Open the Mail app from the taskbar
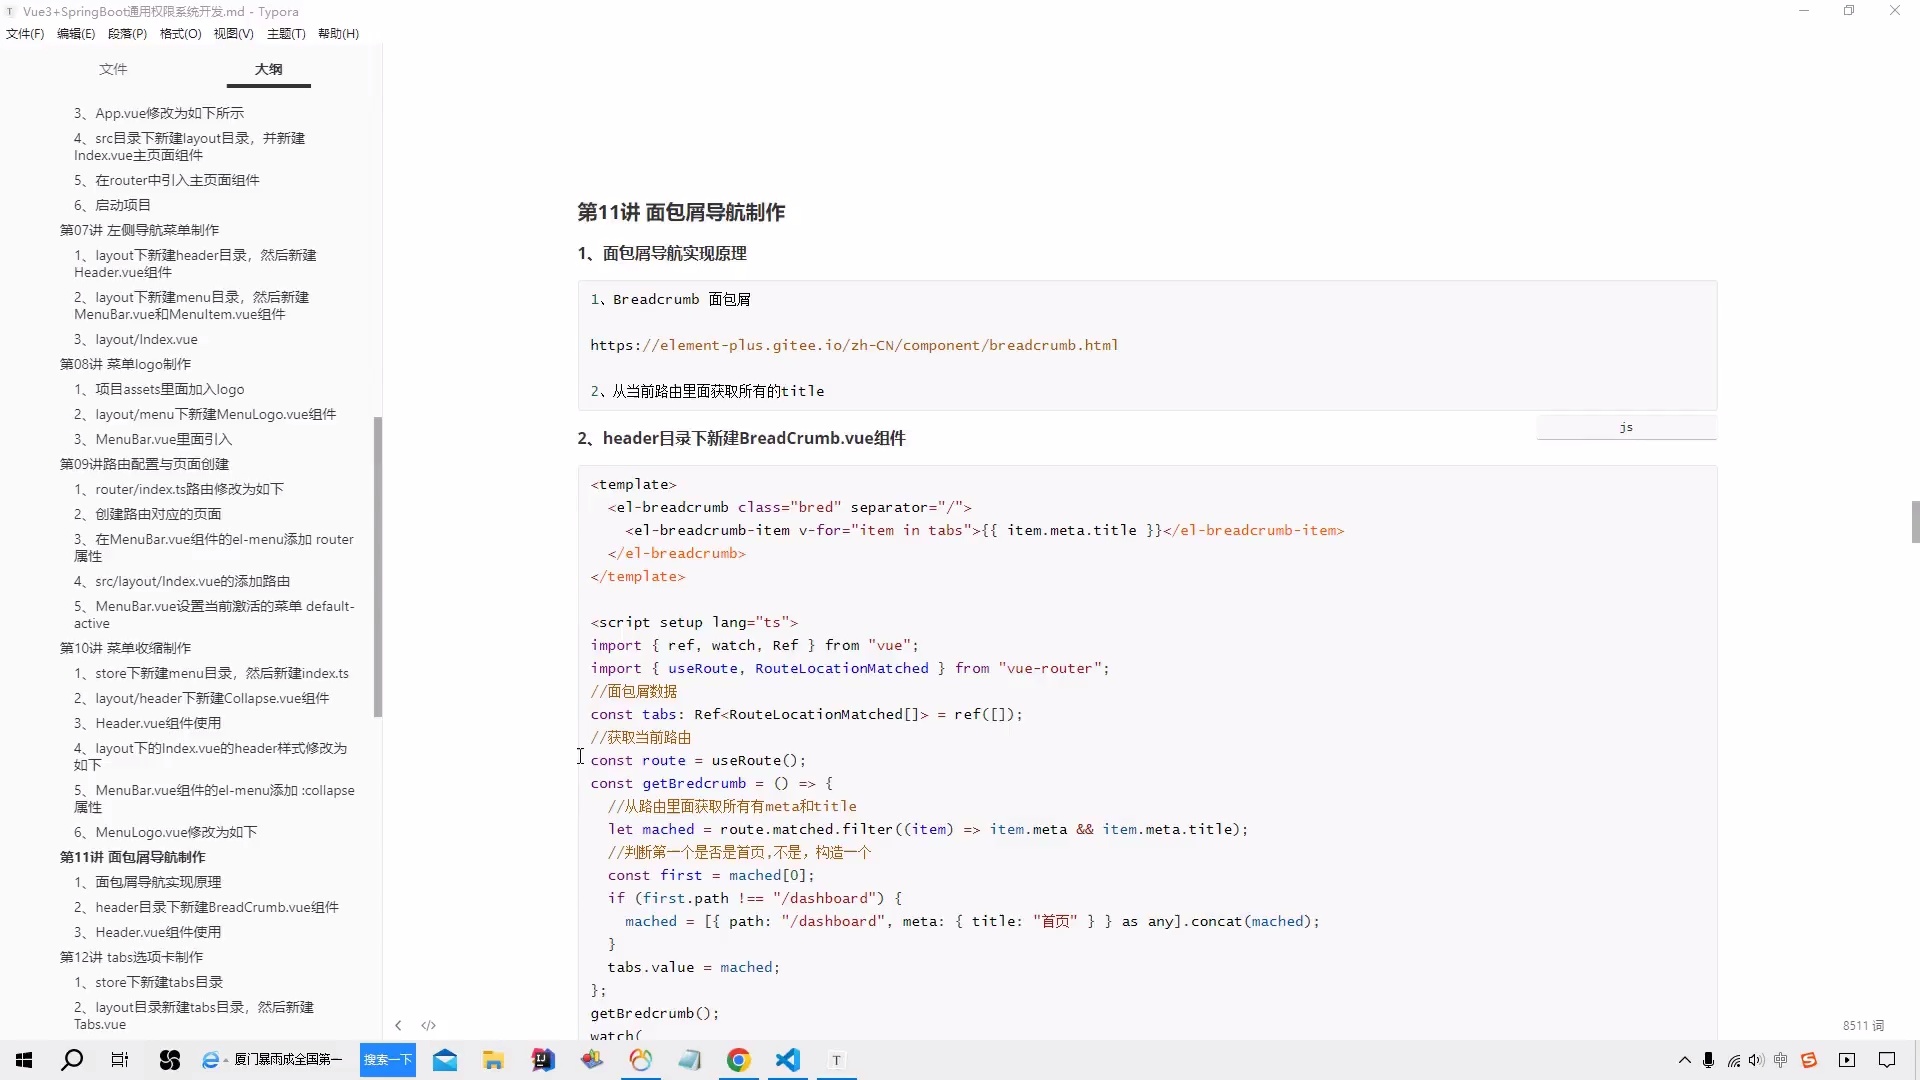 [444, 1061]
